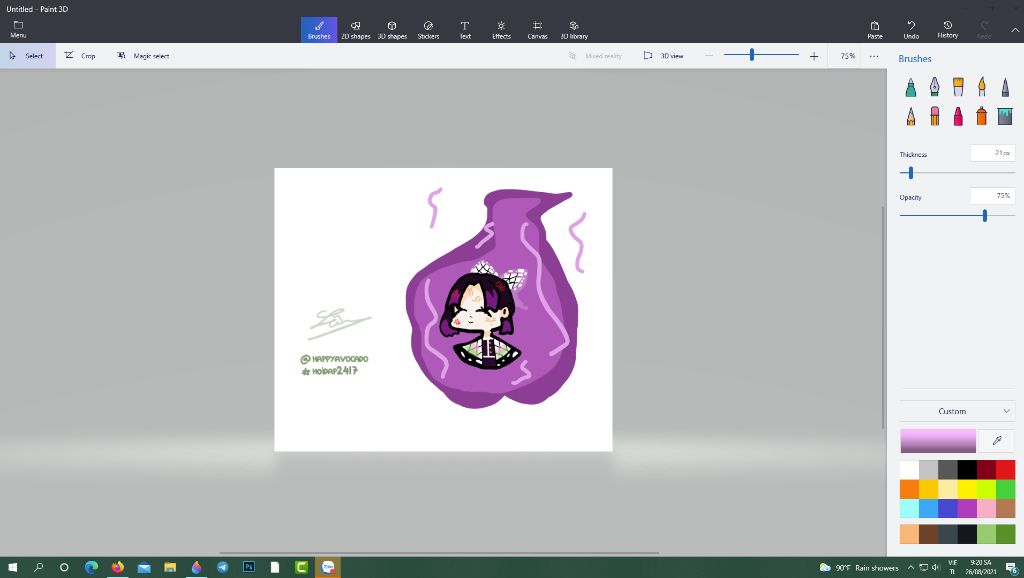Click the zoom in plus icon

pos(814,56)
